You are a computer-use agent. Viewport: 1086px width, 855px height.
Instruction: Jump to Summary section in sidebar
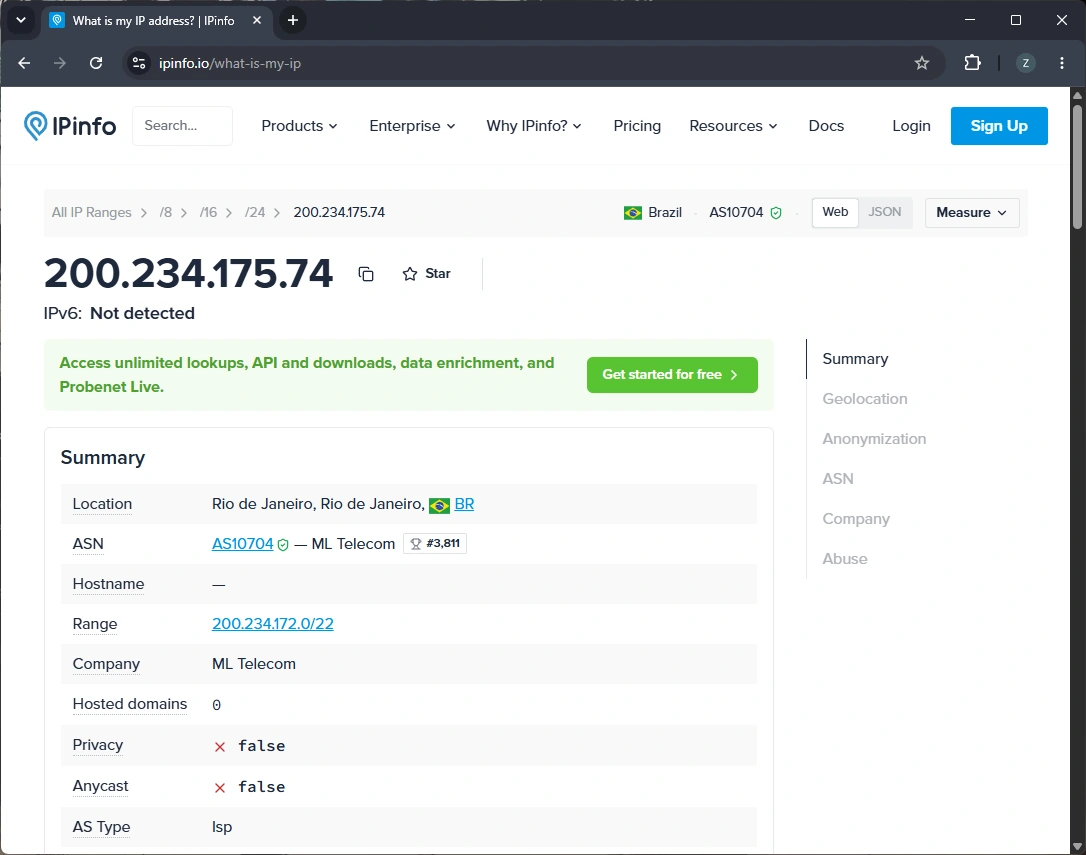[x=855, y=359]
